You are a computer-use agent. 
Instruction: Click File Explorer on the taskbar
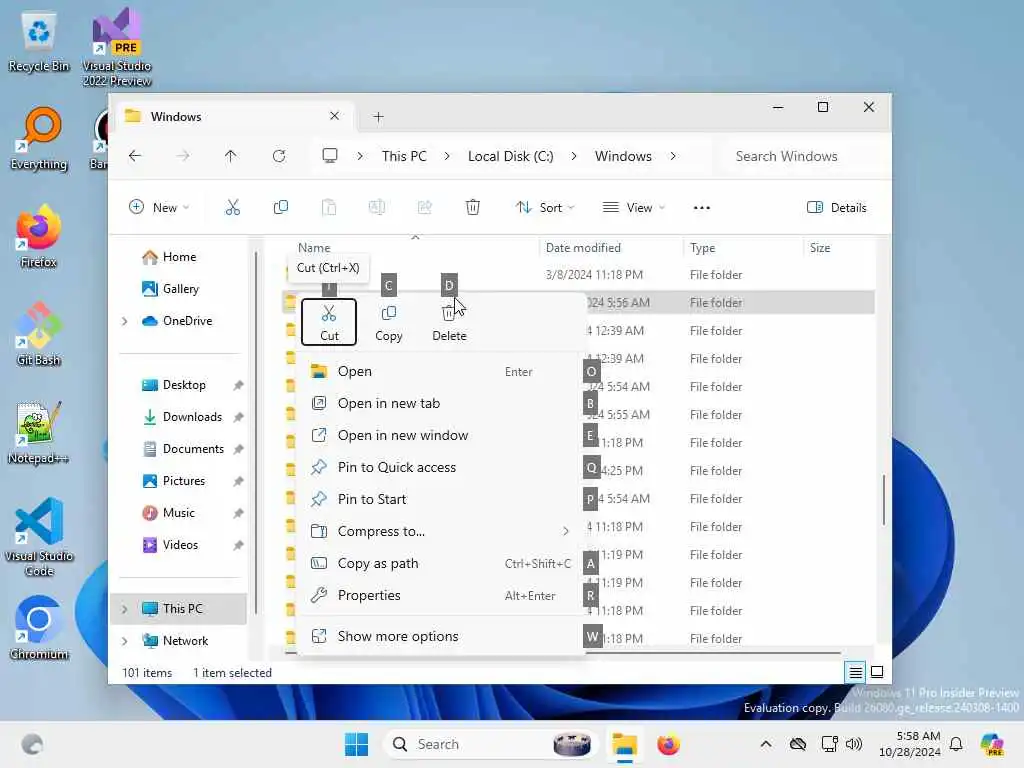[x=624, y=744]
